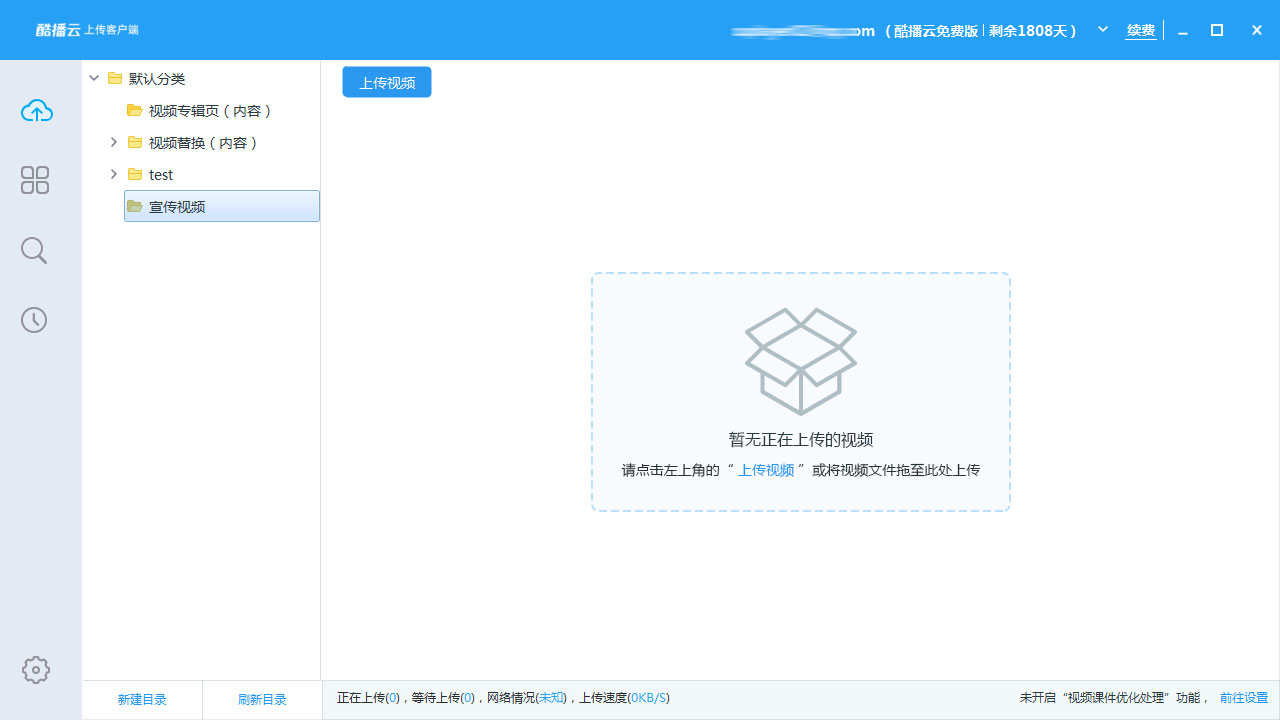Open the history clock sidebar icon
The width and height of the screenshot is (1280, 720).
34,320
